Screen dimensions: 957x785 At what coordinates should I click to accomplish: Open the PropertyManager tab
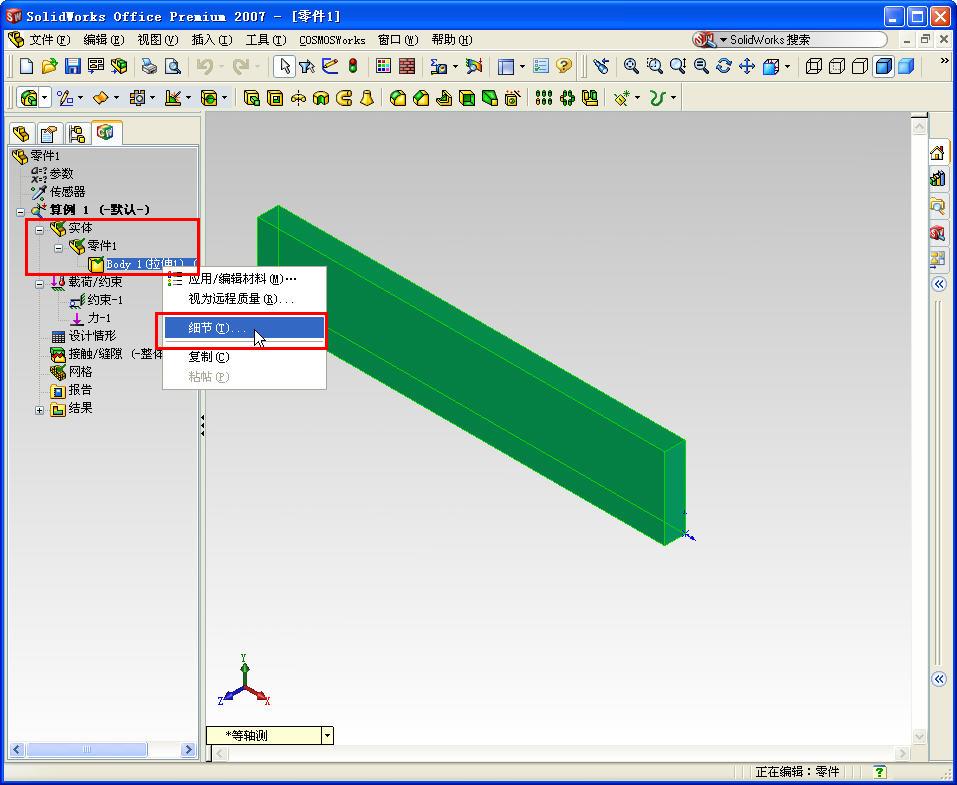pyautogui.click(x=49, y=133)
